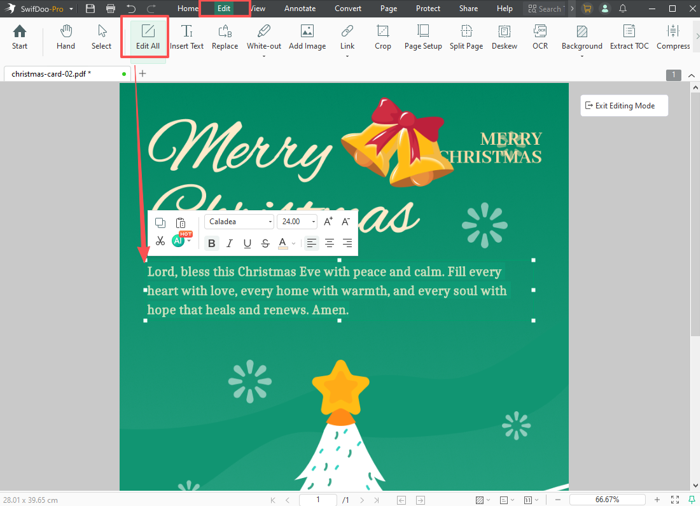Toggle italic formatting
This screenshot has height=506, width=700.
pos(229,243)
